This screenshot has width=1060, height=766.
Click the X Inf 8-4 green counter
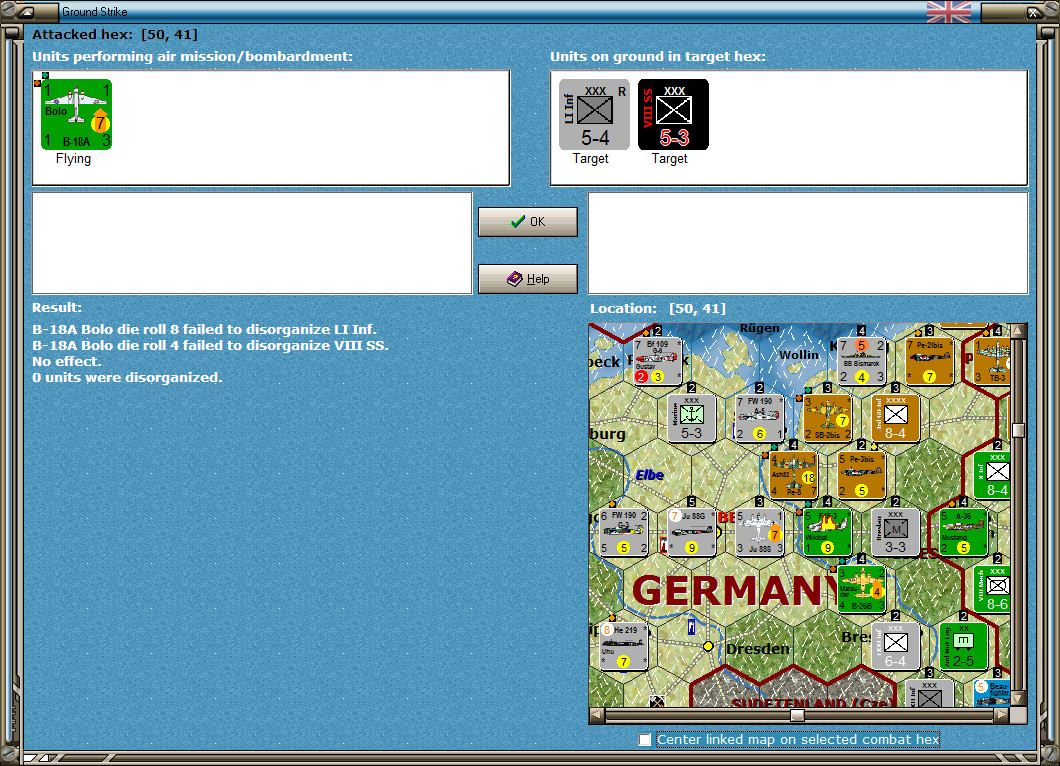(x=992, y=475)
